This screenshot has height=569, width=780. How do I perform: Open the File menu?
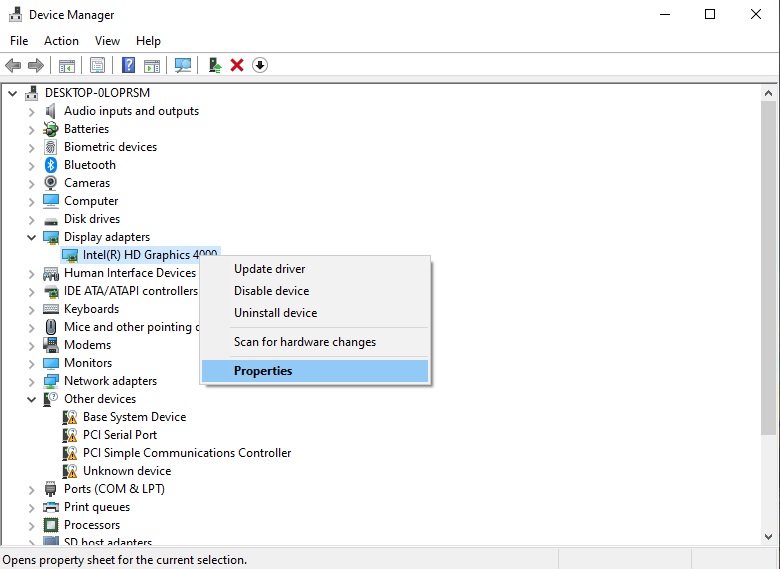[x=19, y=41]
